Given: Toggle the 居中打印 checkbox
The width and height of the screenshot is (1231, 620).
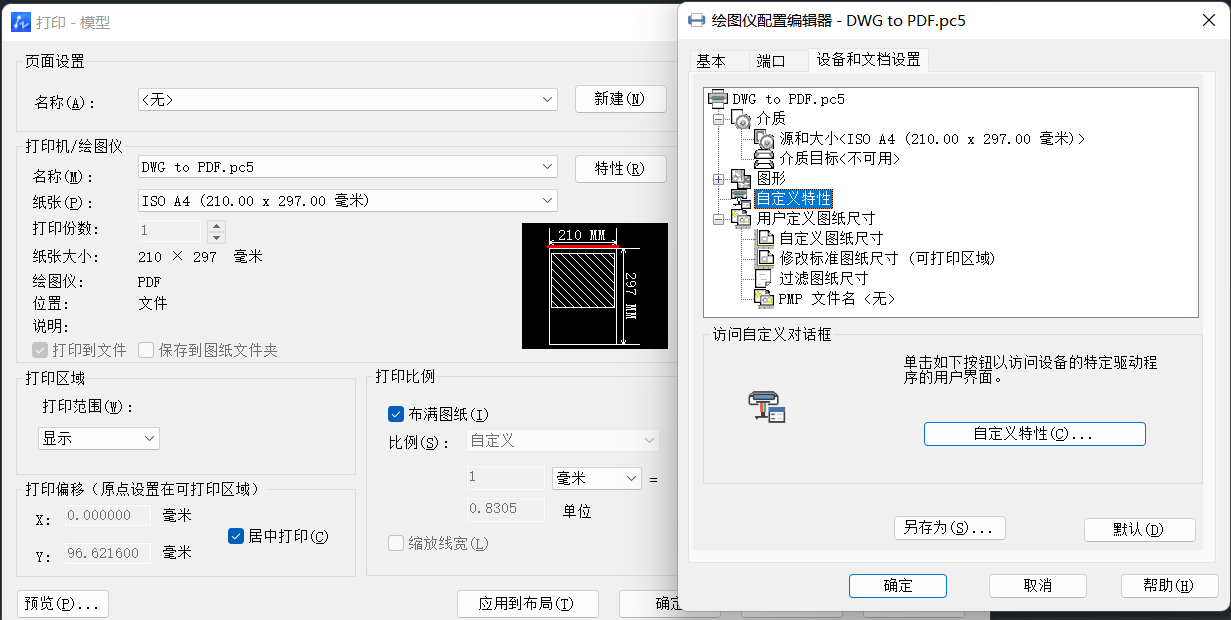Looking at the screenshot, I should 236,536.
